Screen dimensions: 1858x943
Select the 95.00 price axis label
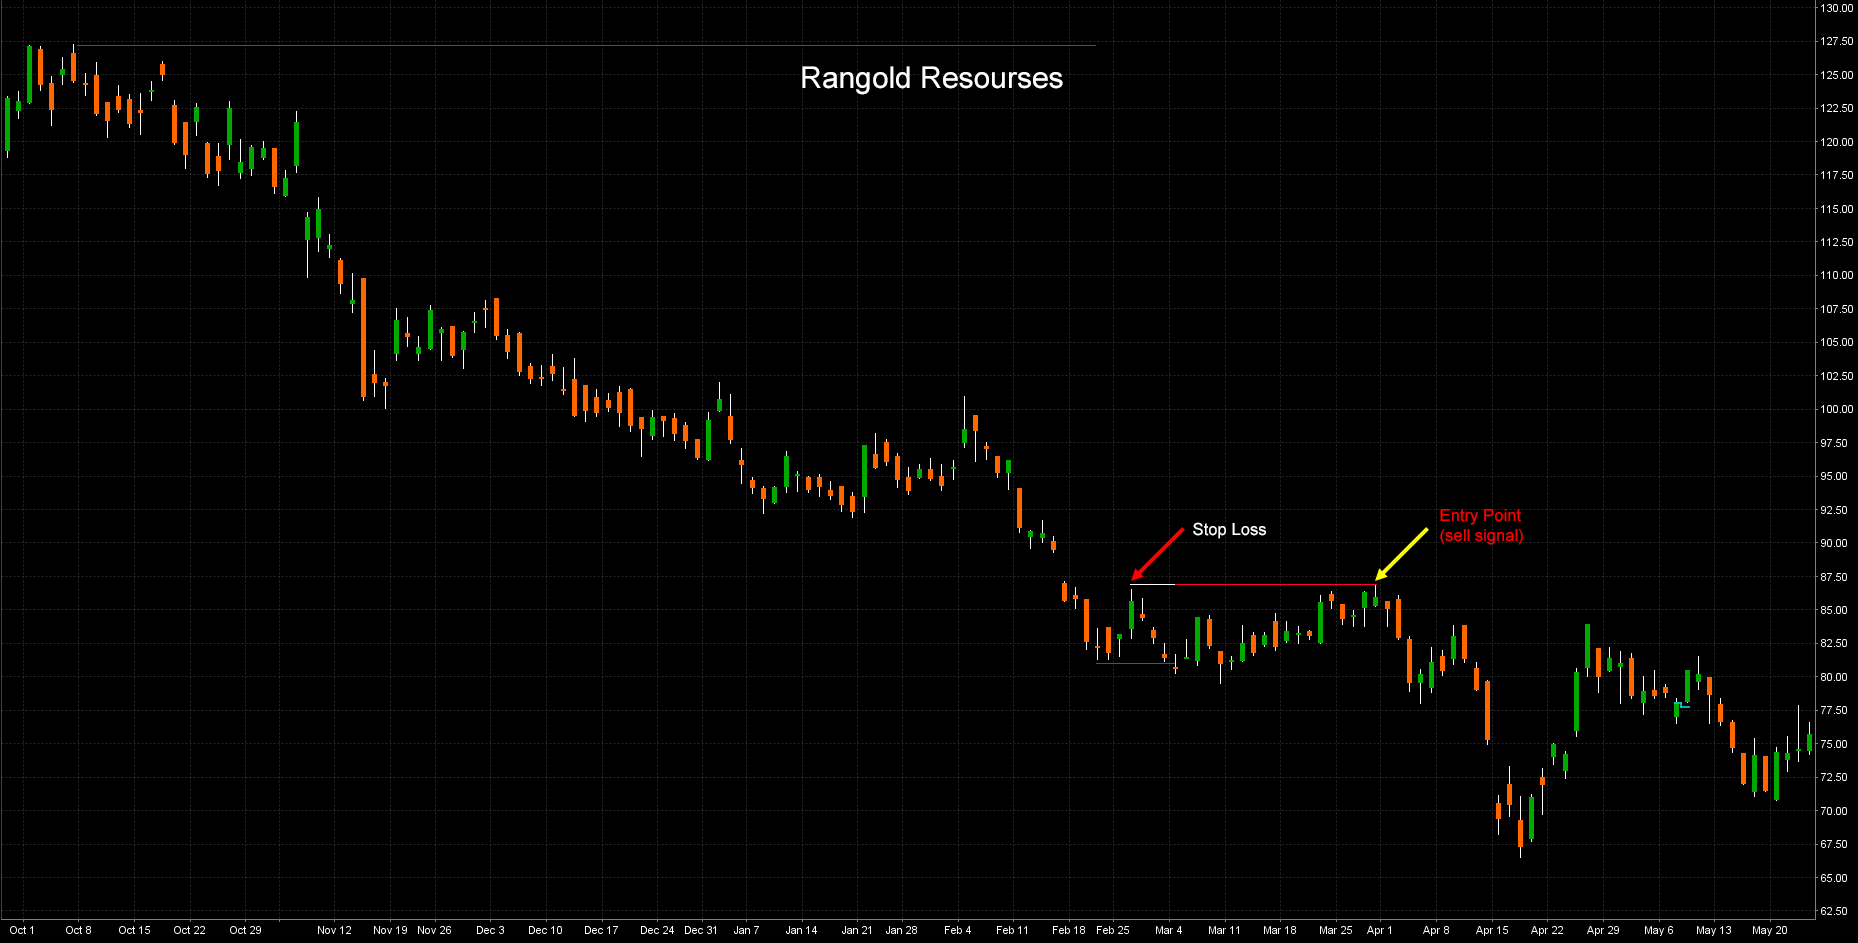[x=1836, y=476]
